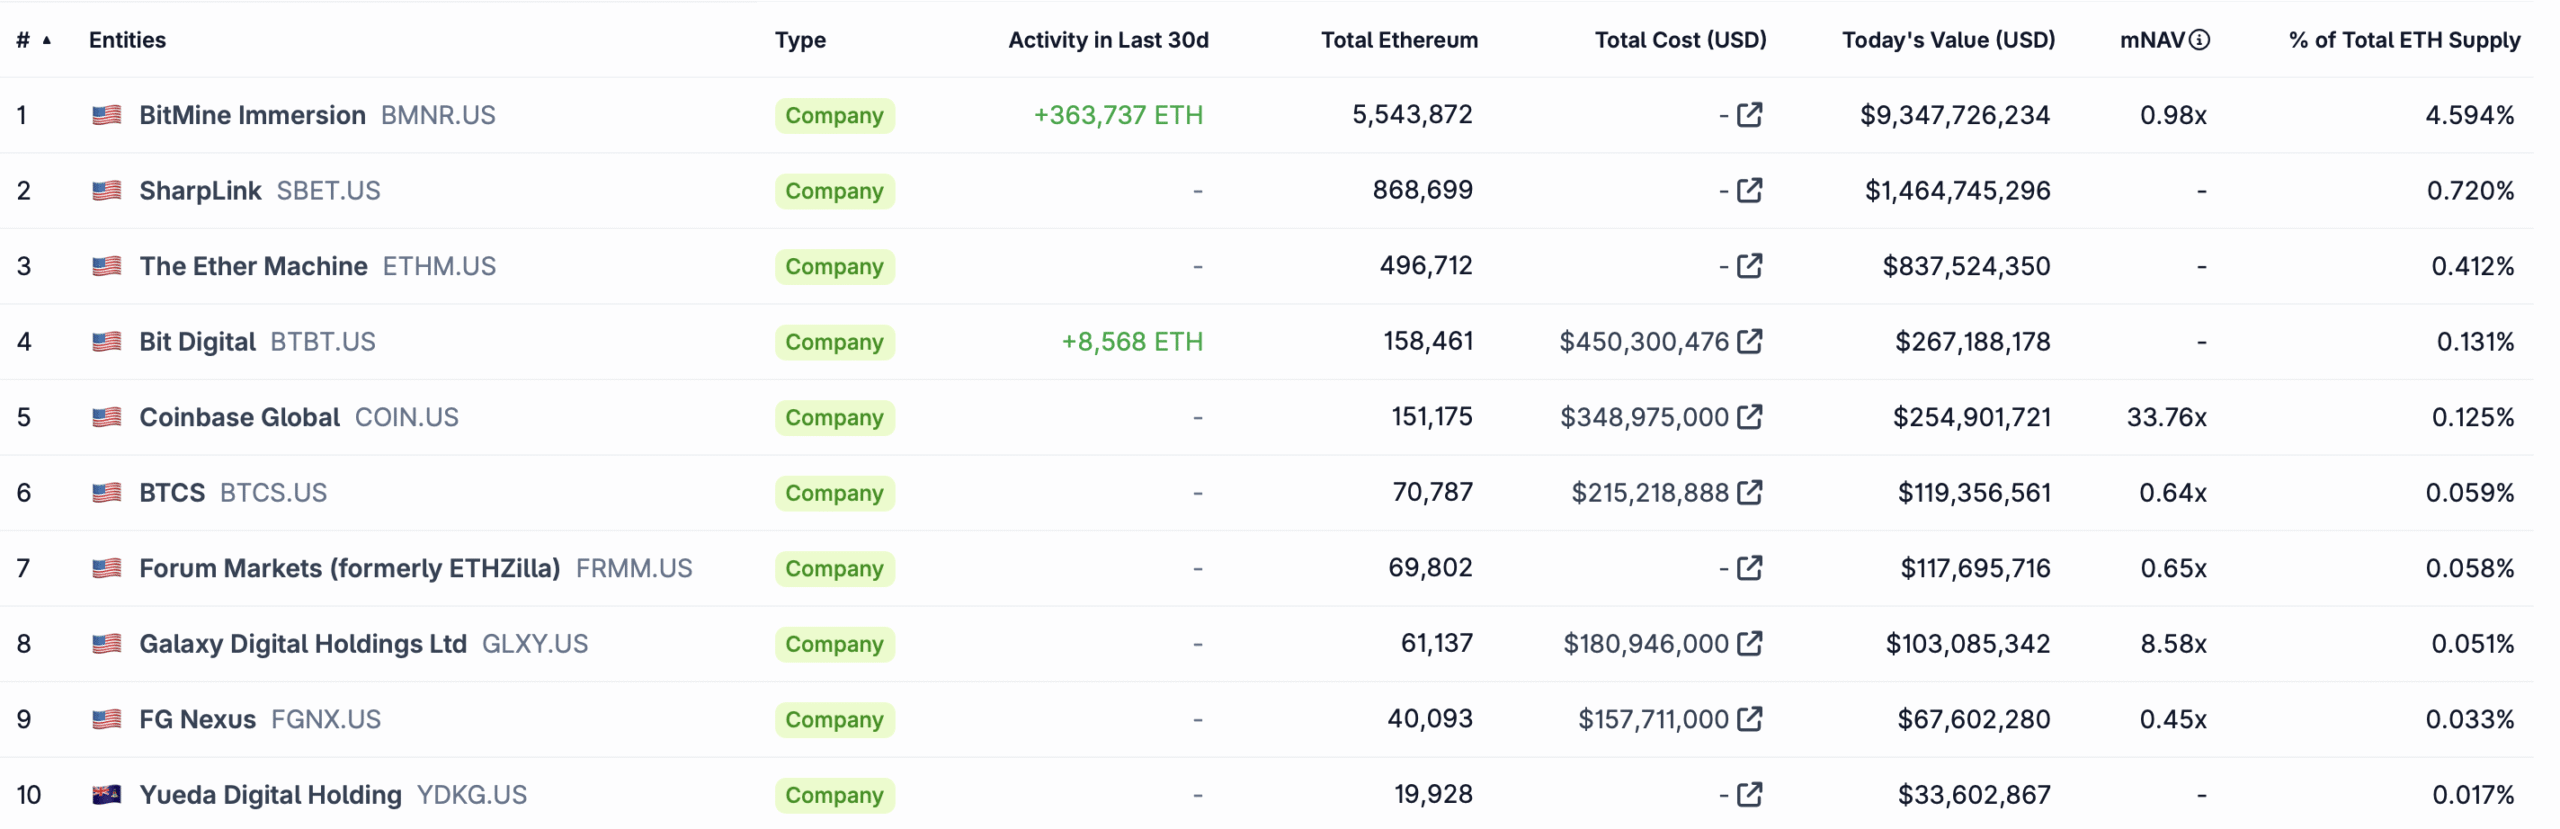Open Bit Digital entity link
This screenshot has height=829, width=2560.
[x=197, y=341]
